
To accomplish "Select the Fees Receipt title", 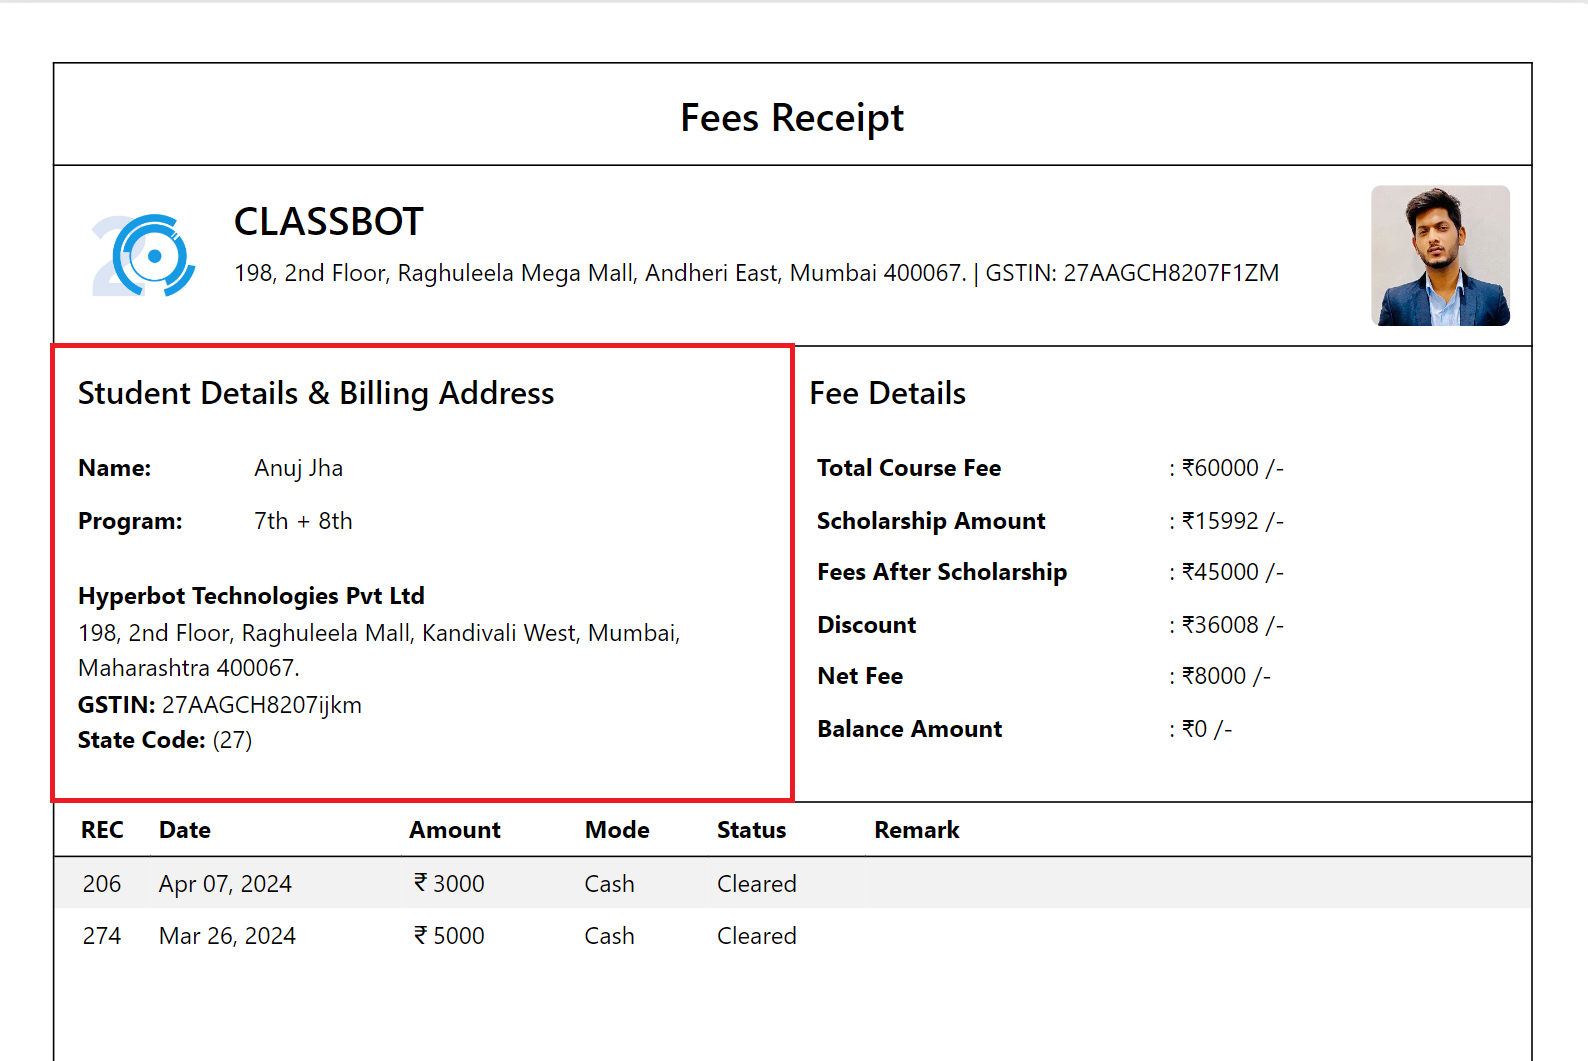I will coord(792,118).
